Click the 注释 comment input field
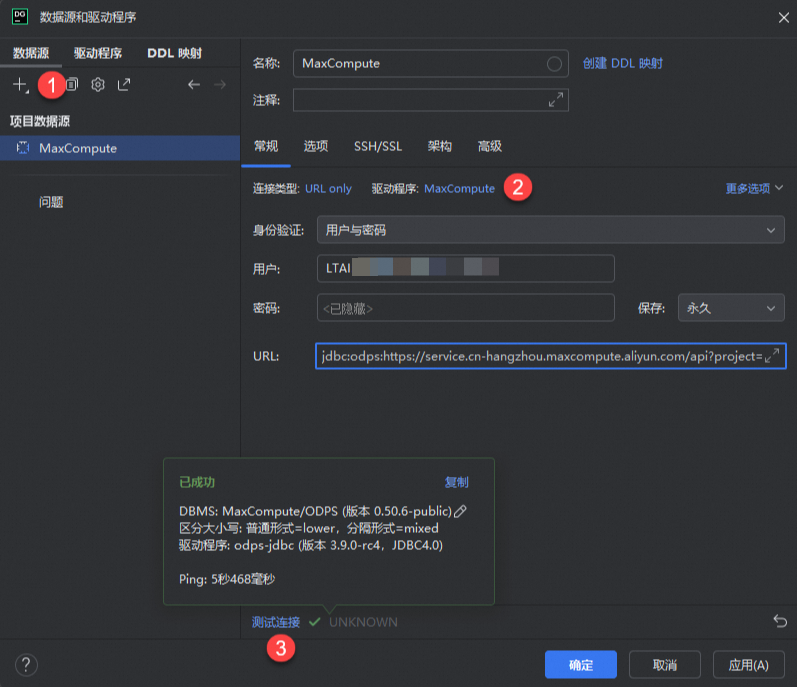This screenshot has height=687, width=797. [431, 100]
